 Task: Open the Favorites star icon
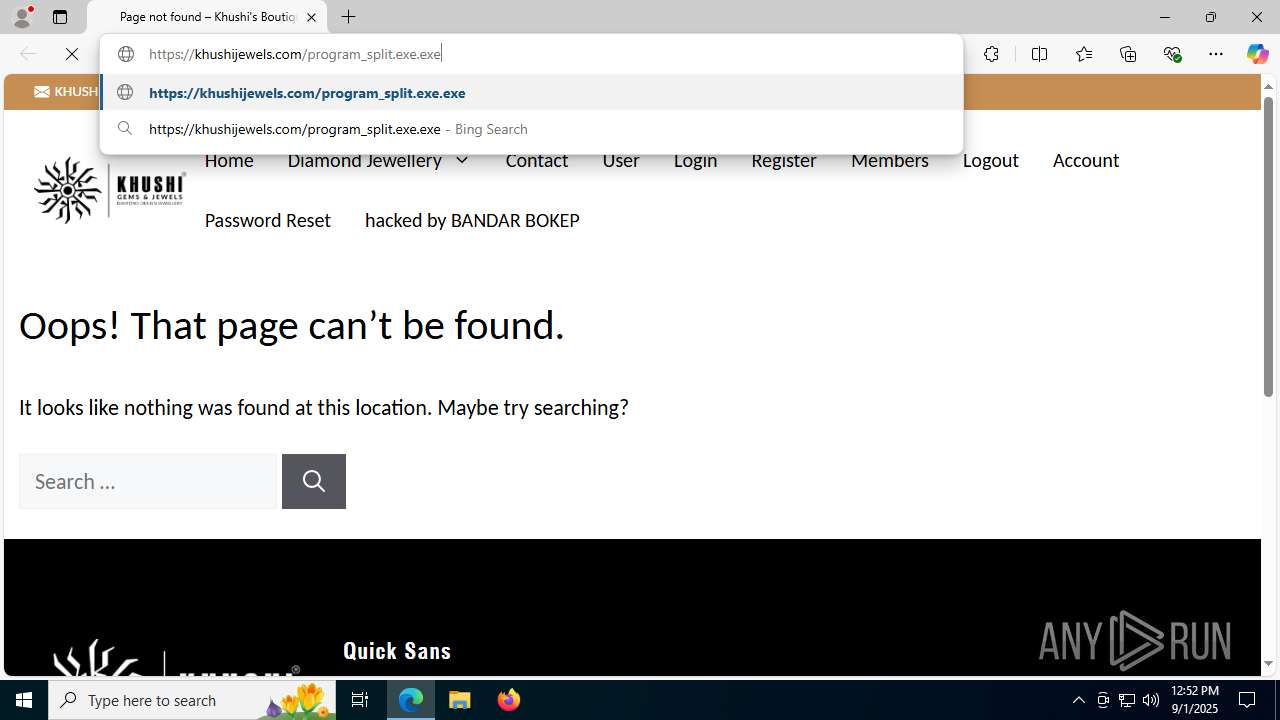1083,54
